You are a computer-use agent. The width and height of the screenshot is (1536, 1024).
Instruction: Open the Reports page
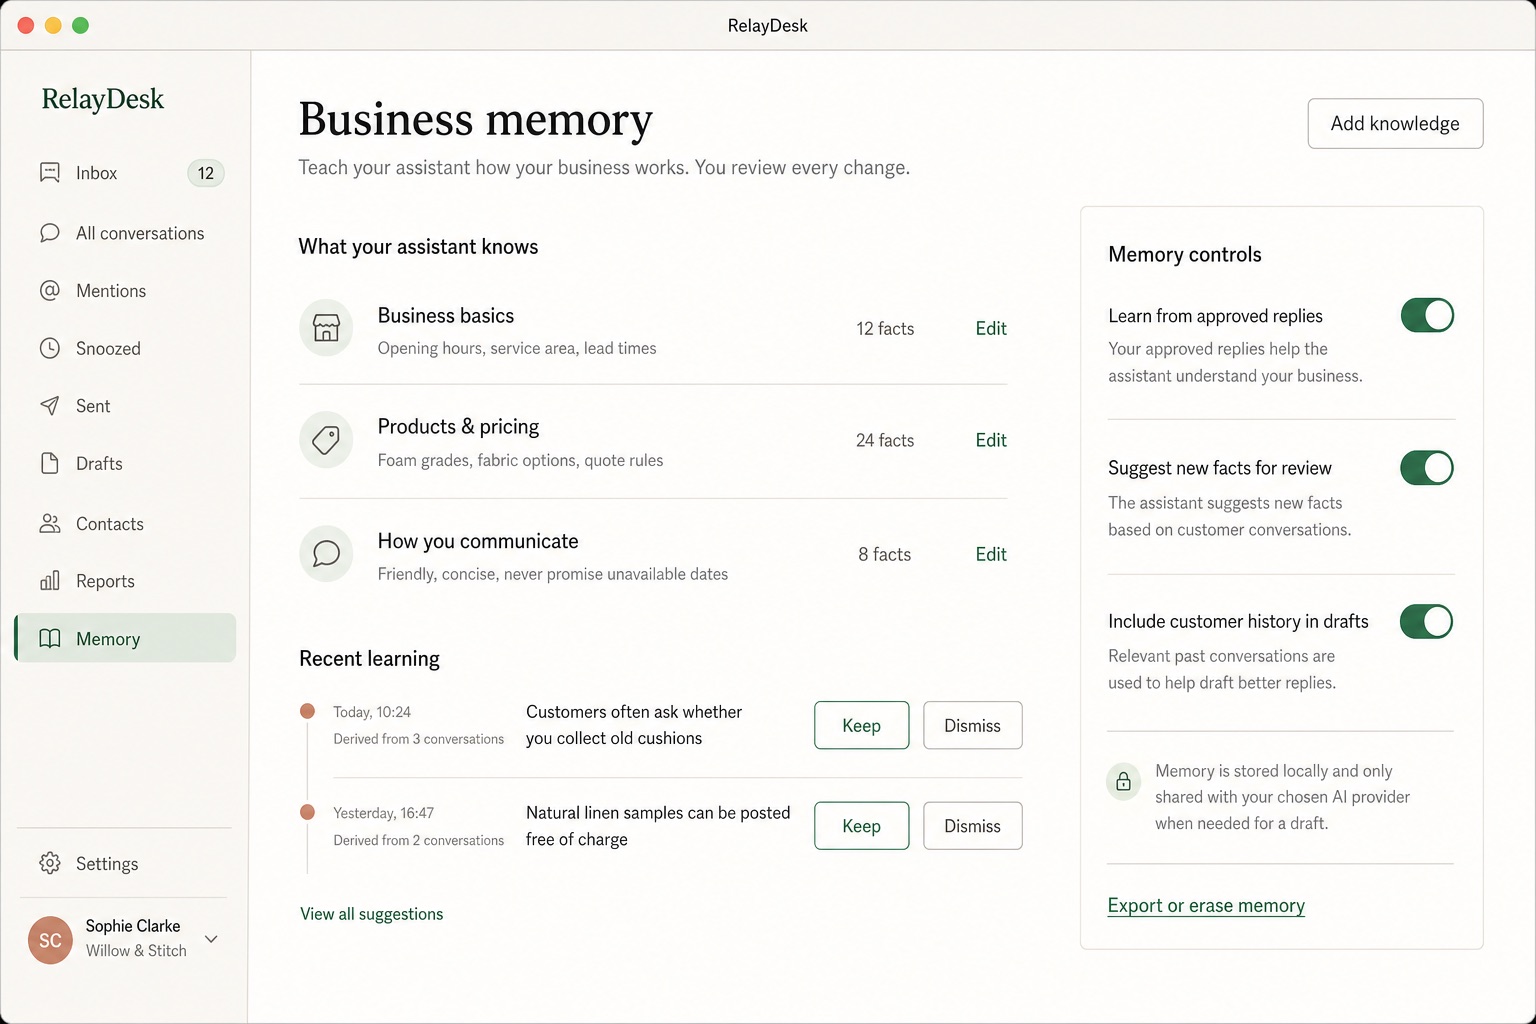pyautogui.click(x=126, y=581)
